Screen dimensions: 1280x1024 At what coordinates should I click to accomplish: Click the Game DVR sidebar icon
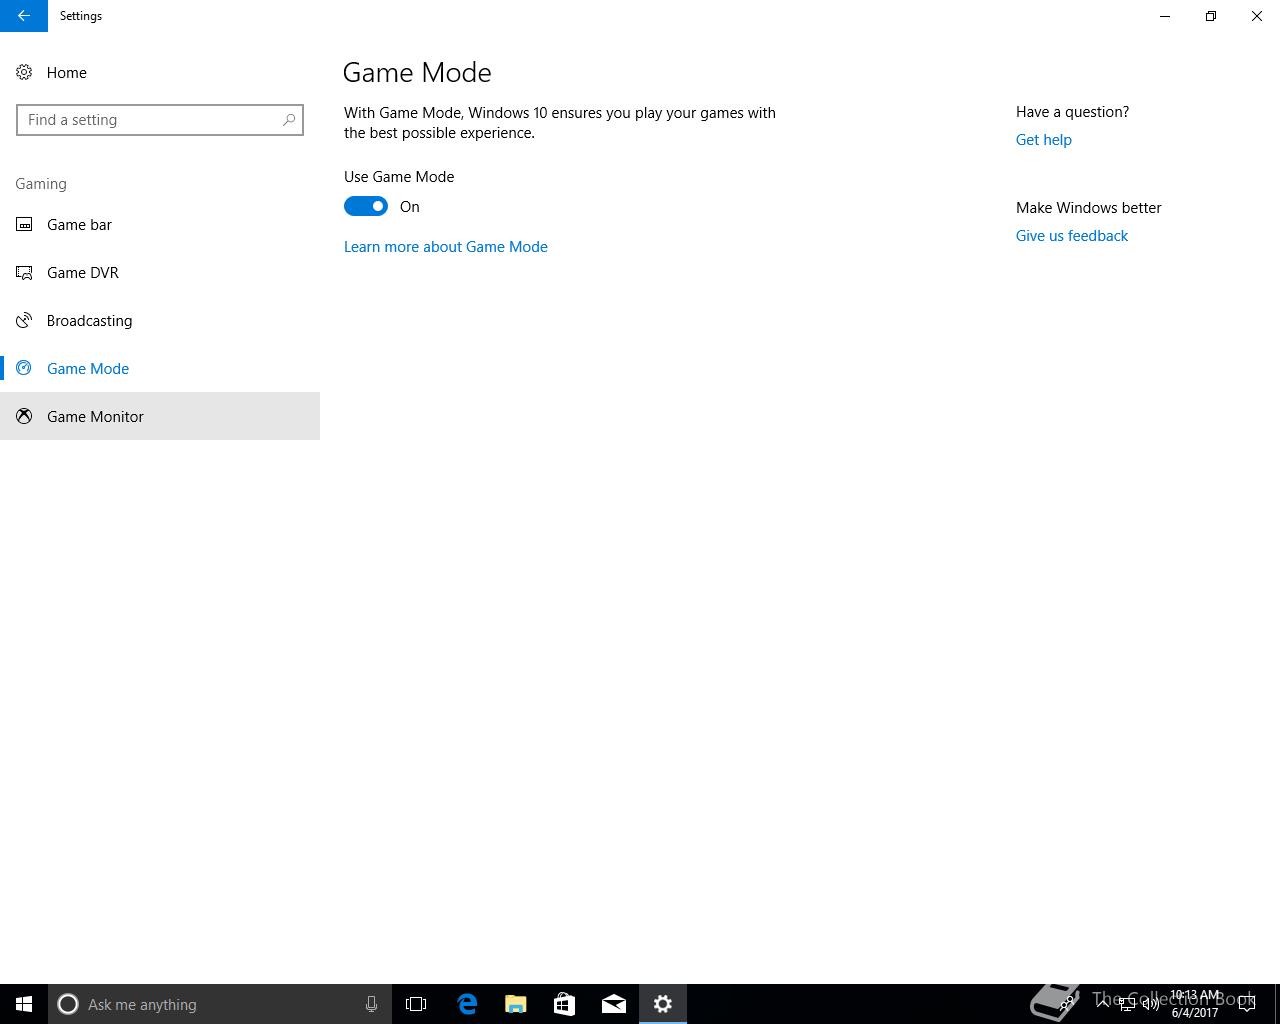[x=24, y=272]
